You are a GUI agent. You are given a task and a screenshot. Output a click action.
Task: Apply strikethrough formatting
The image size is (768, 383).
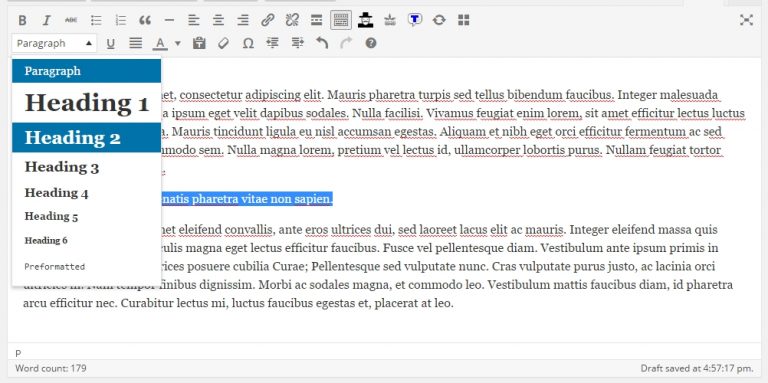pos(71,20)
